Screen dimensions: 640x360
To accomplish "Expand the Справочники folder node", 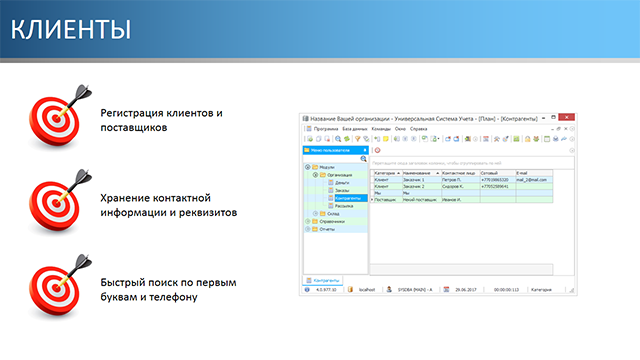I will (307, 221).
